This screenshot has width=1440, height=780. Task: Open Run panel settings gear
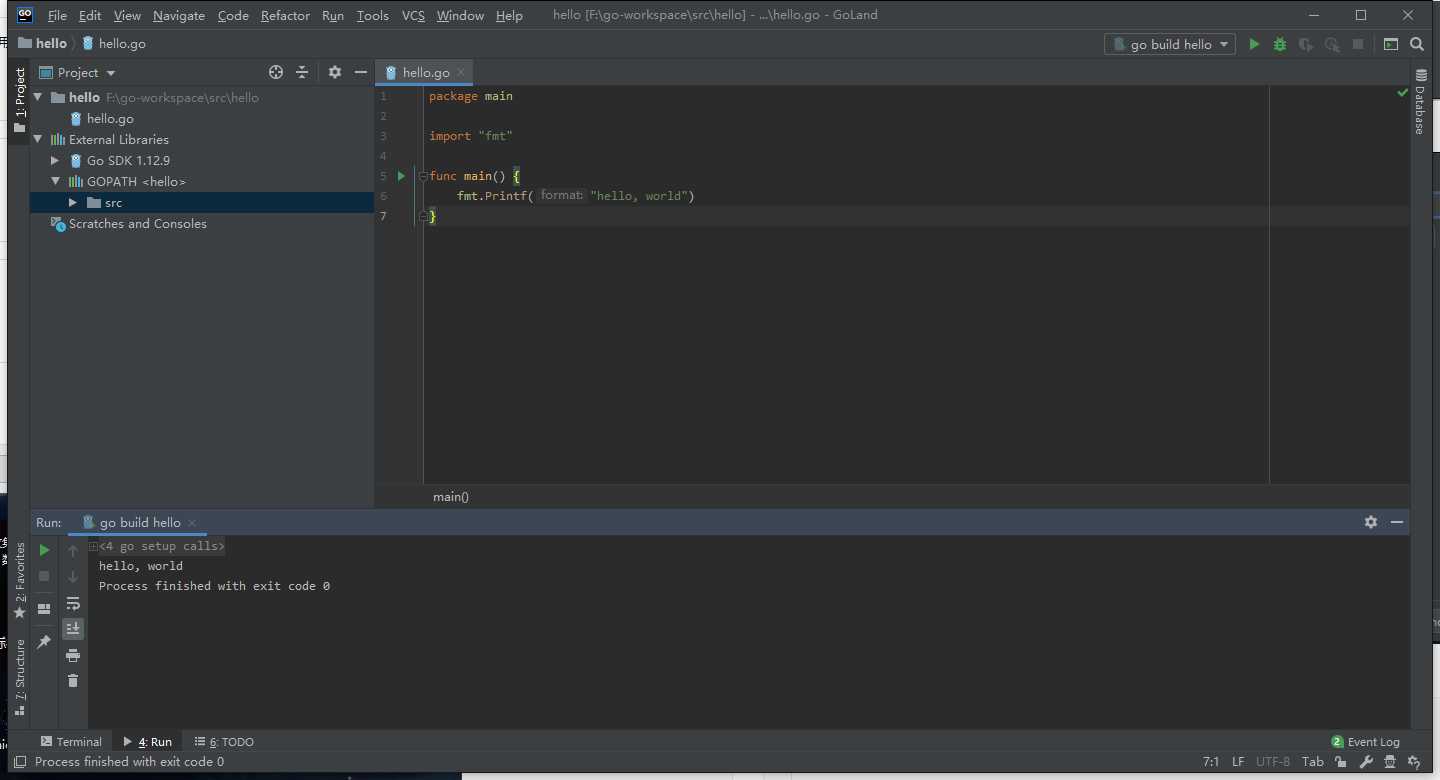pos(1371,522)
